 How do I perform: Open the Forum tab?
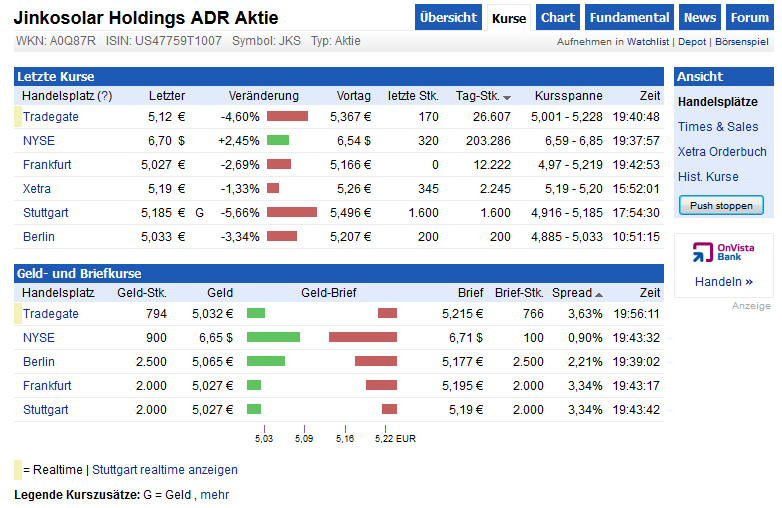(749, 18)
